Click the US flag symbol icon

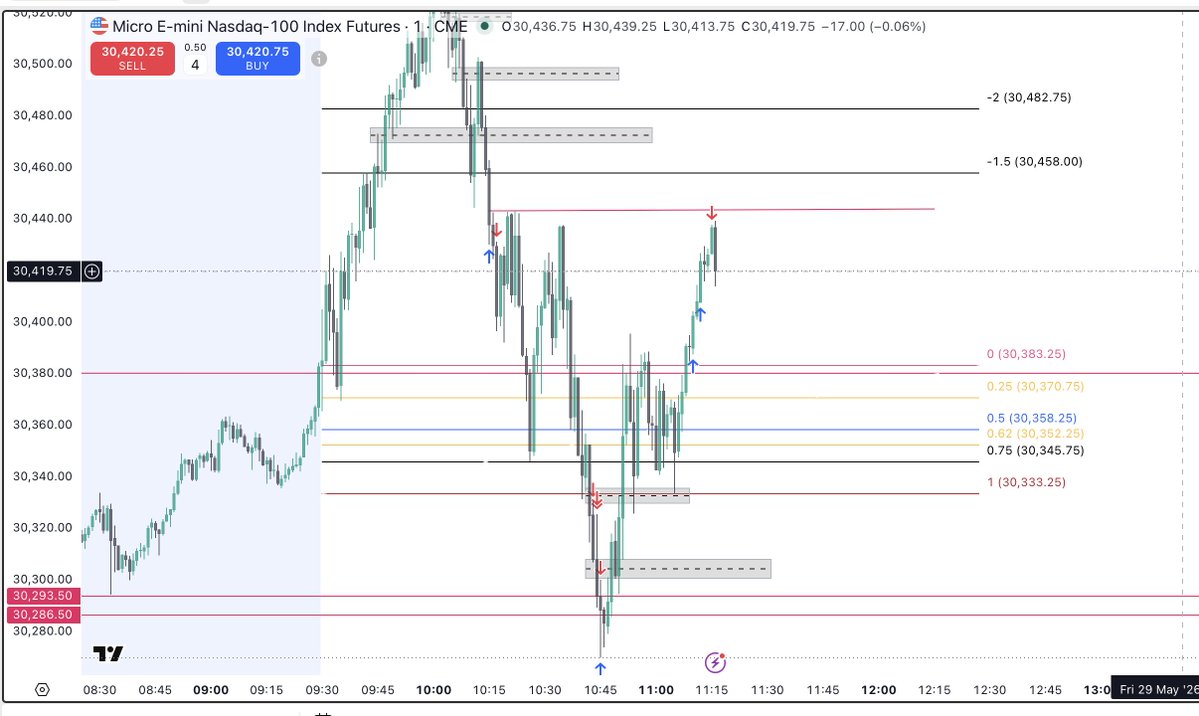(x=99, y=26)
